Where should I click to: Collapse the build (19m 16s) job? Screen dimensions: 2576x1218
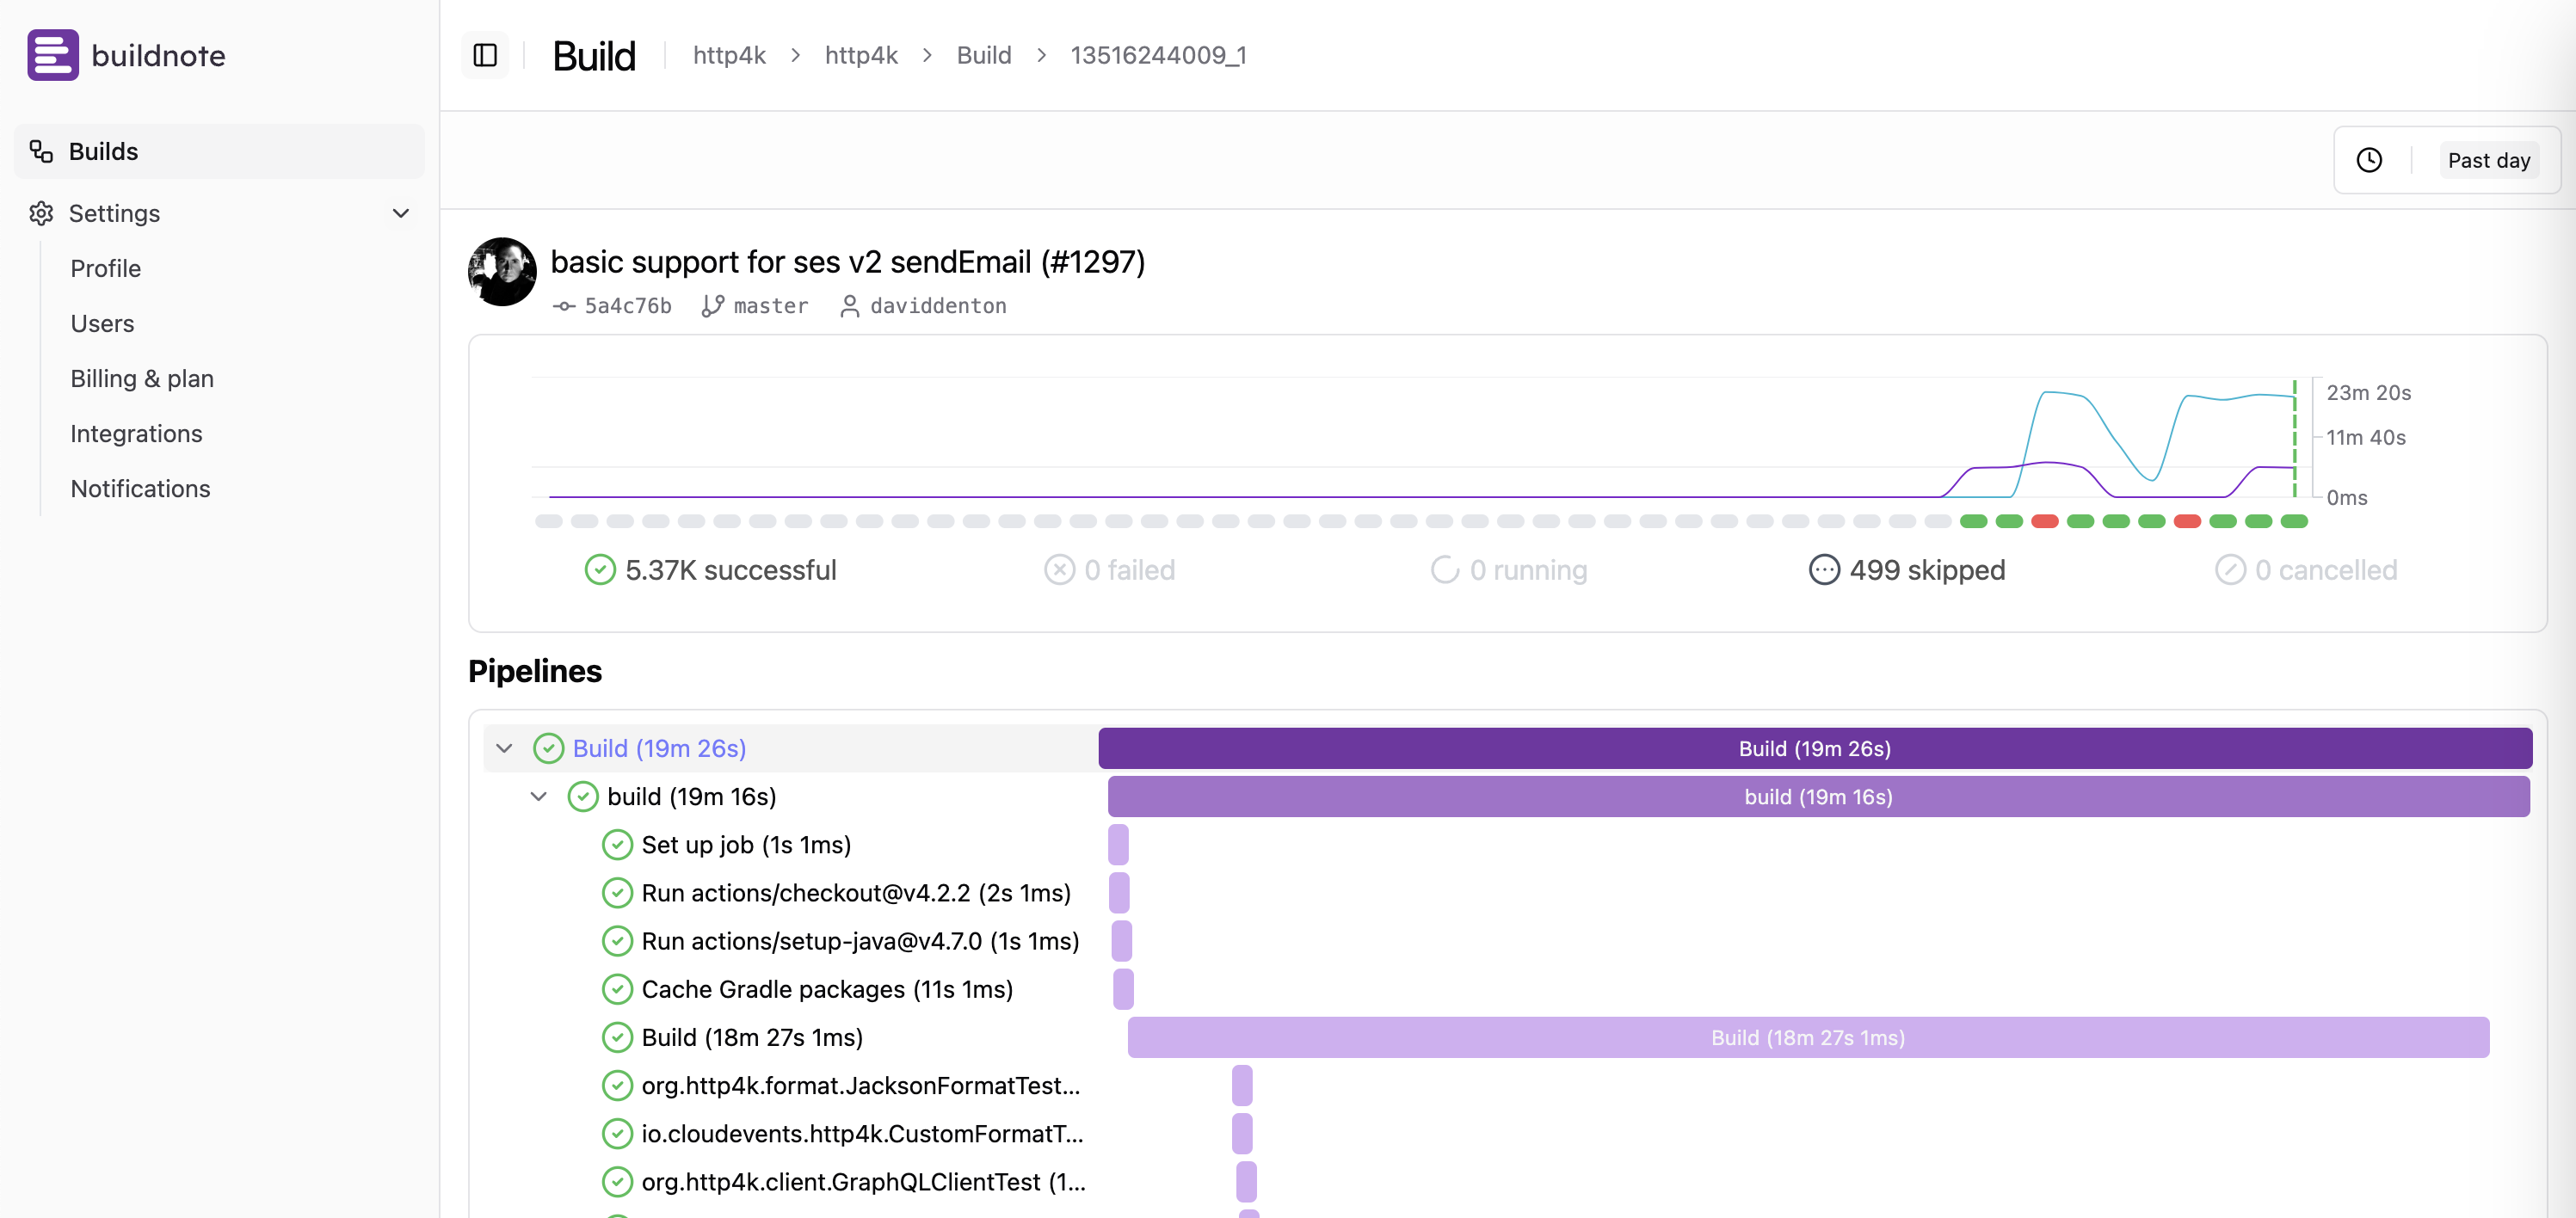(x=538, y=796)
